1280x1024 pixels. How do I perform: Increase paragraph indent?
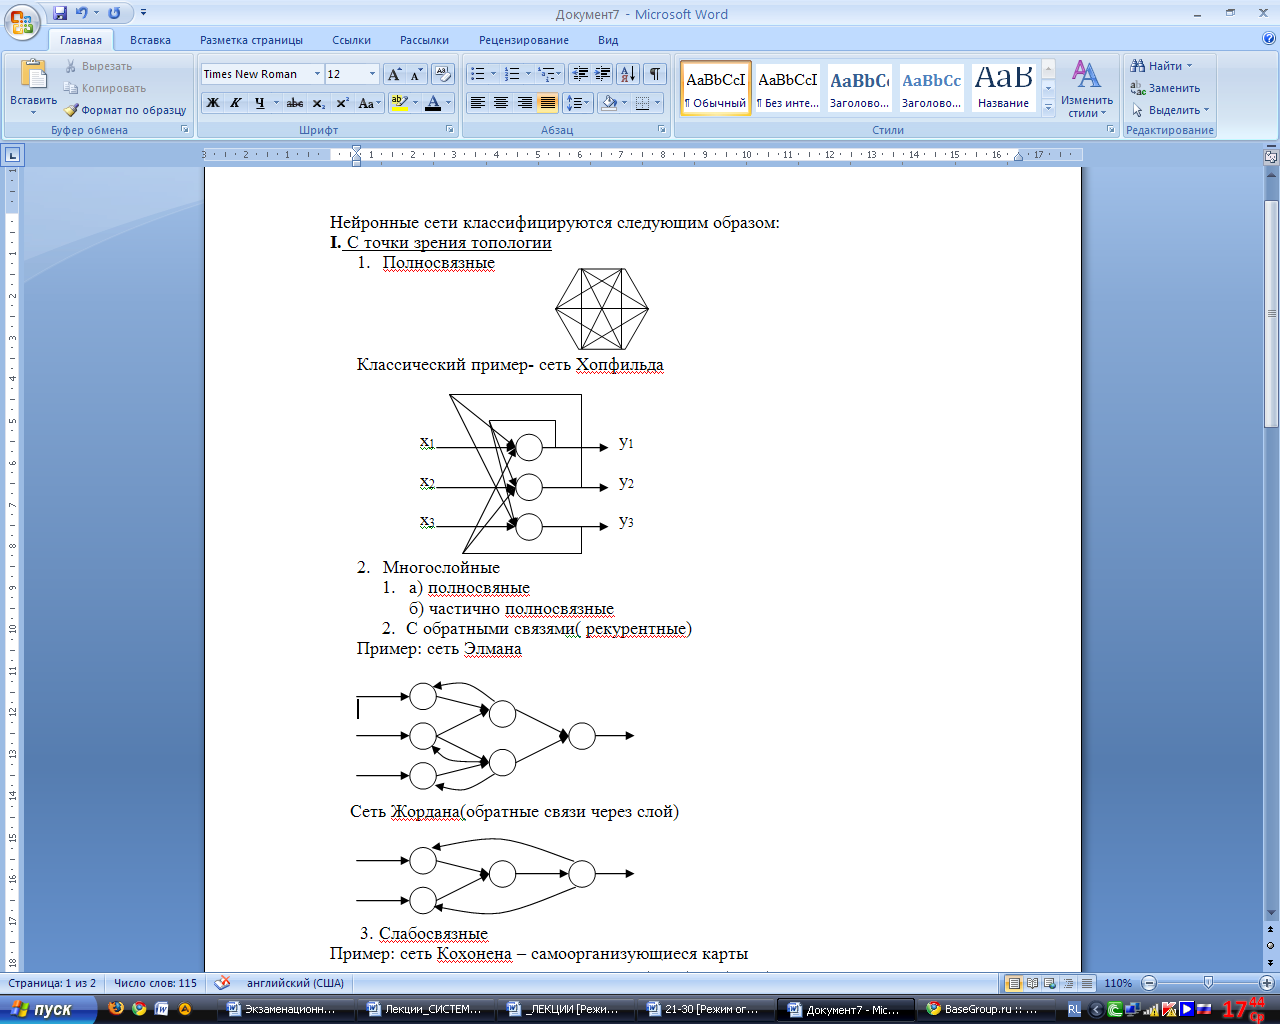coord(602,74)
